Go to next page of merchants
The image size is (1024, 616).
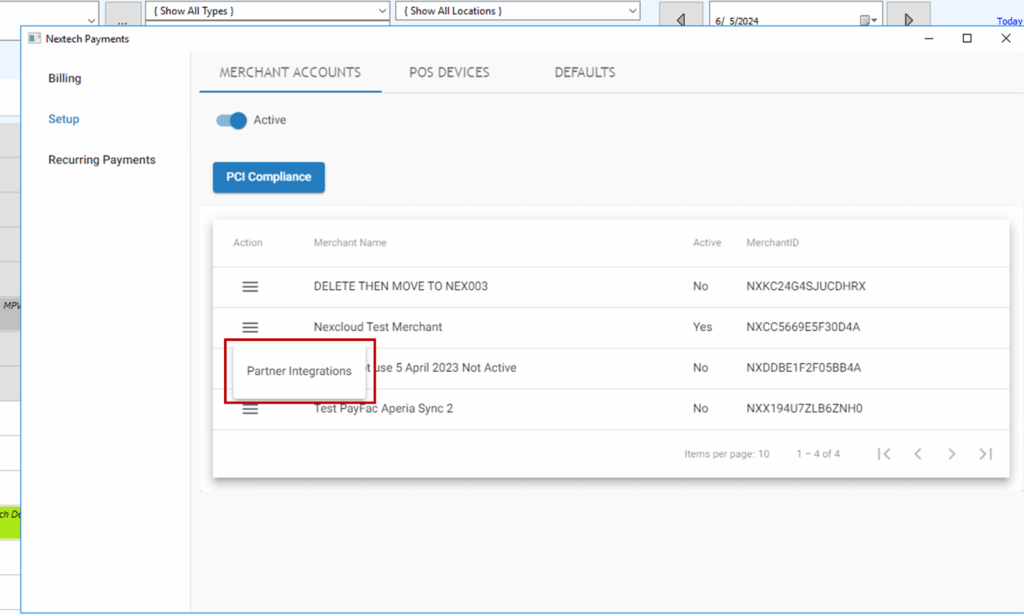[951, 454]
